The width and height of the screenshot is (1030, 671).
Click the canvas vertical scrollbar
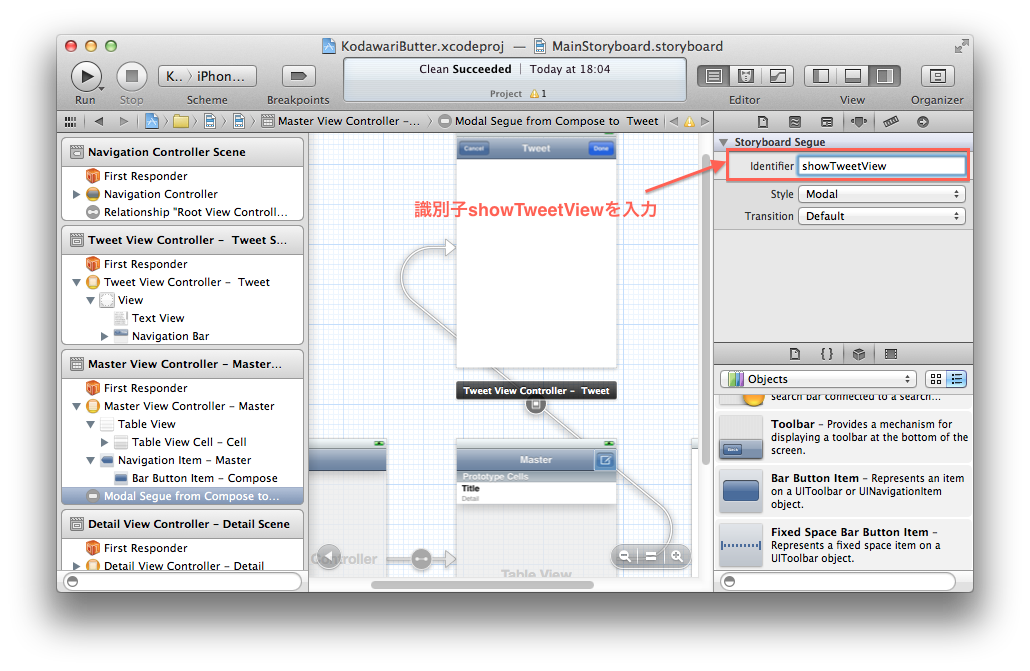(705, 309)
